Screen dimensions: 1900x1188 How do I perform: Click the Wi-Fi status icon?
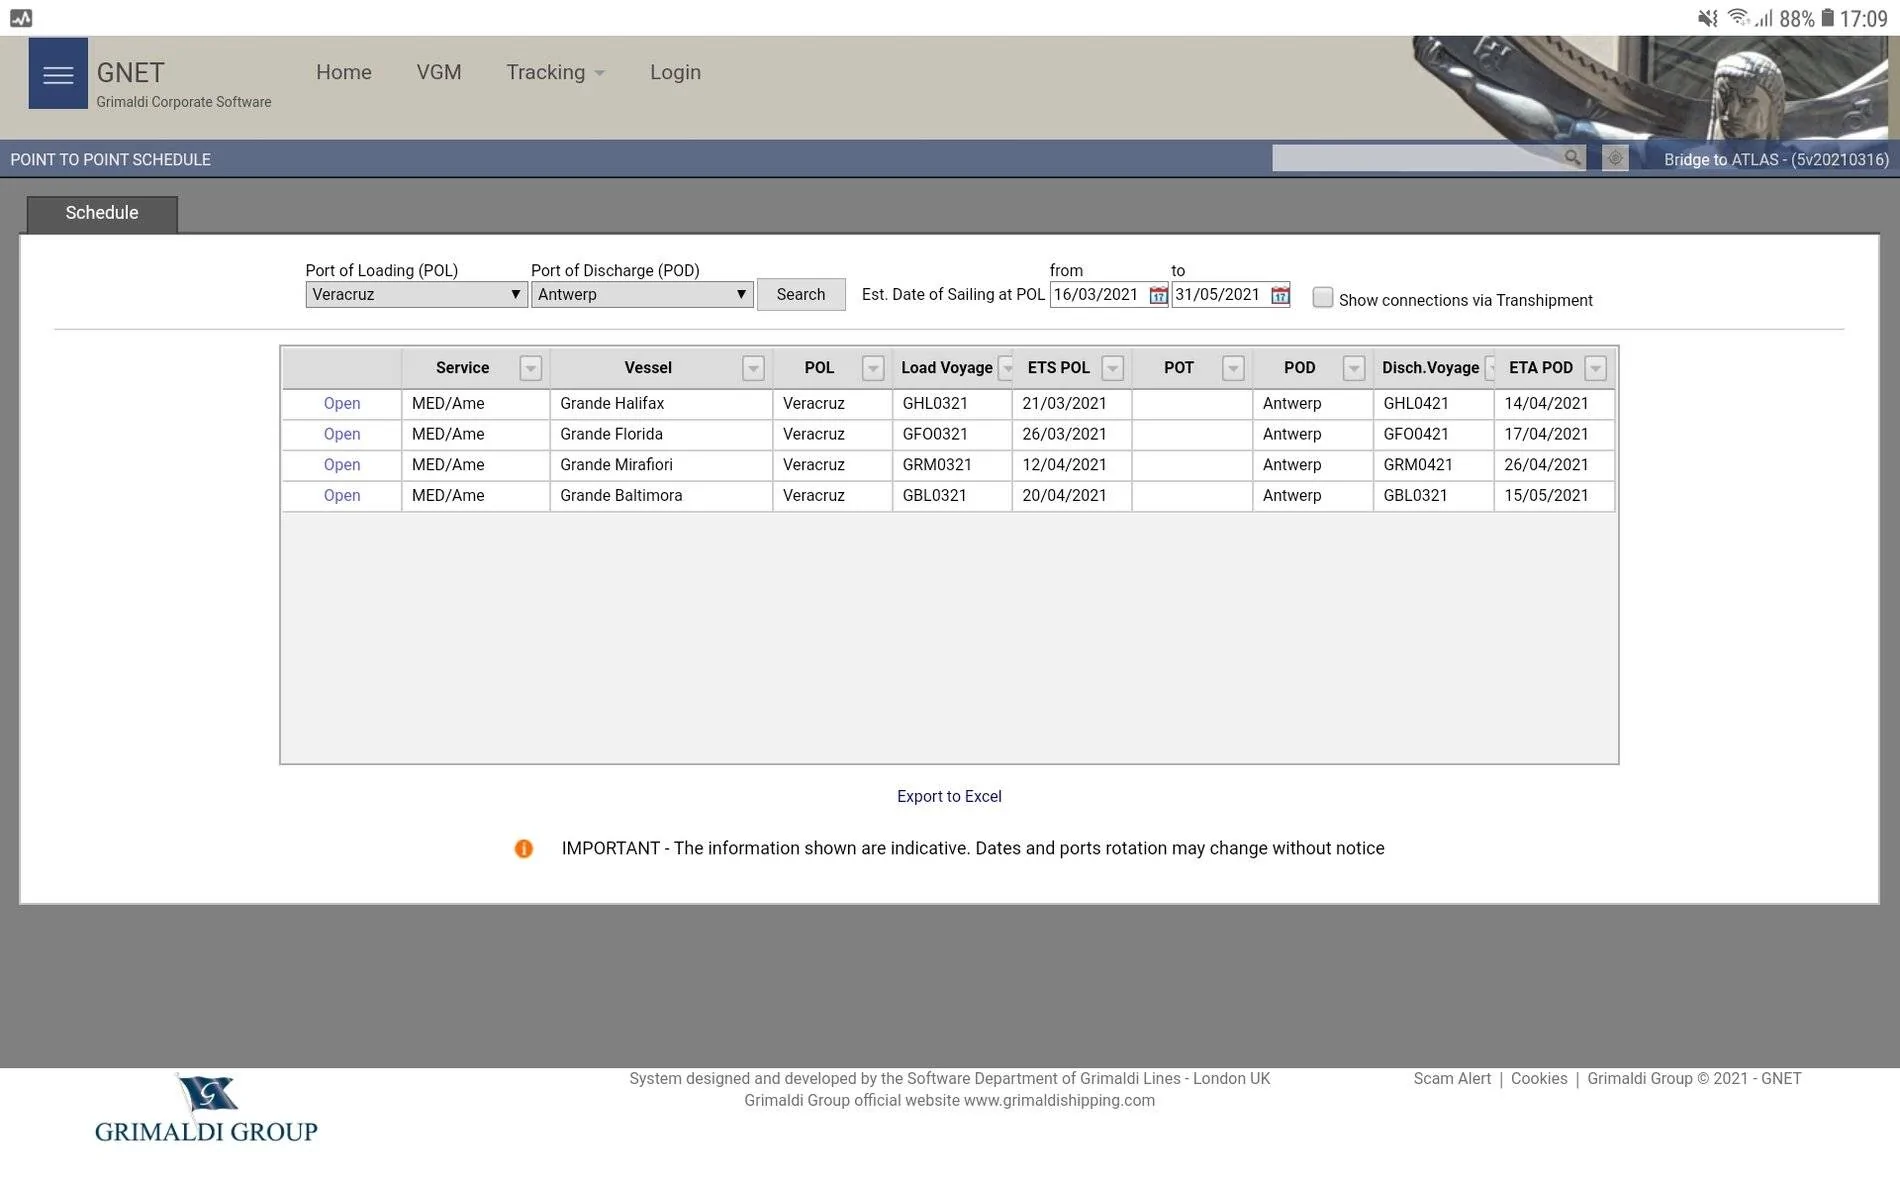point(1737,18)
